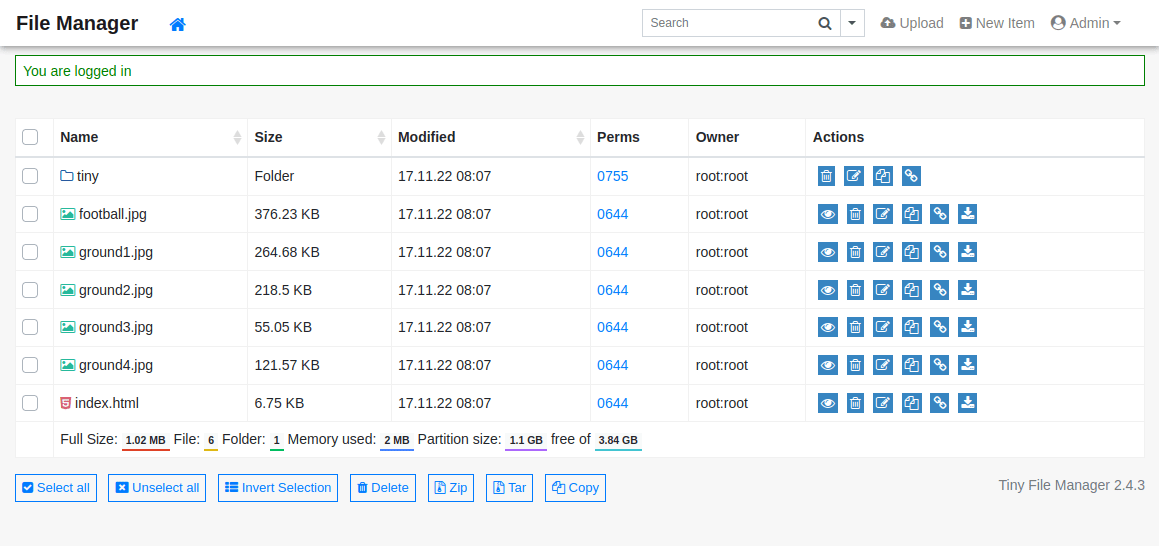The image size is (1159, 546).
Task: Rename ground2.jpg with its edit icon
Action: point(883,290)
